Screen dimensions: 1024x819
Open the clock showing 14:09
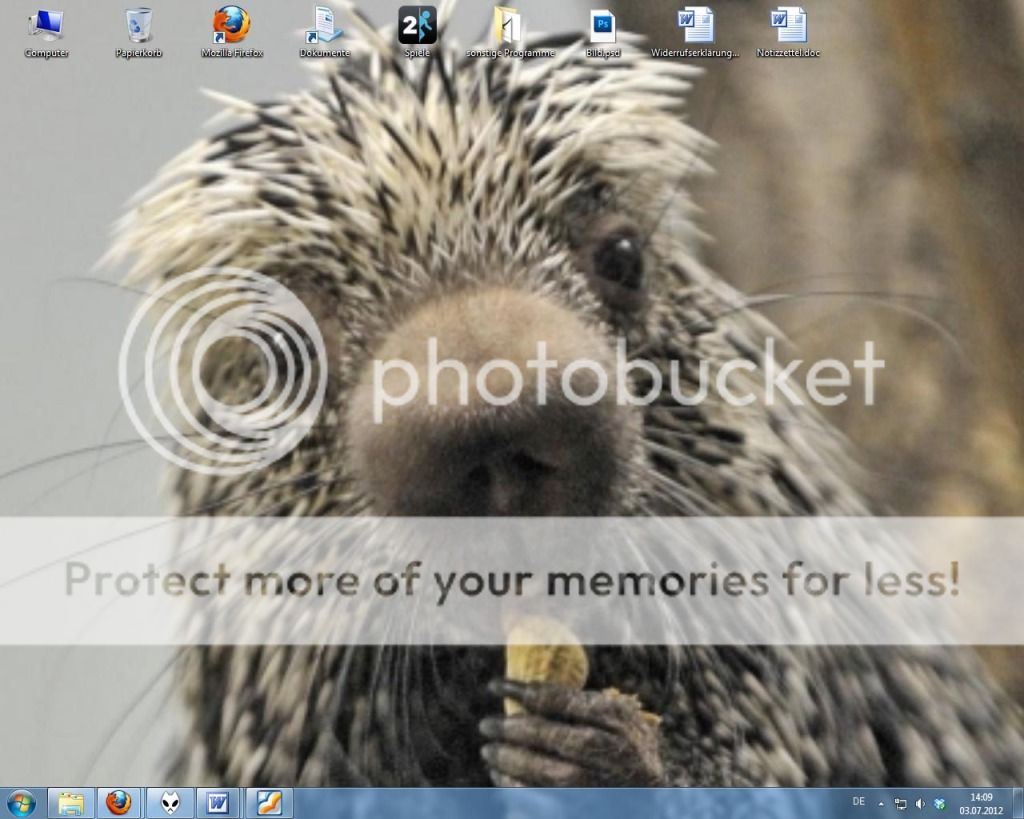click(x=981, y=803)
